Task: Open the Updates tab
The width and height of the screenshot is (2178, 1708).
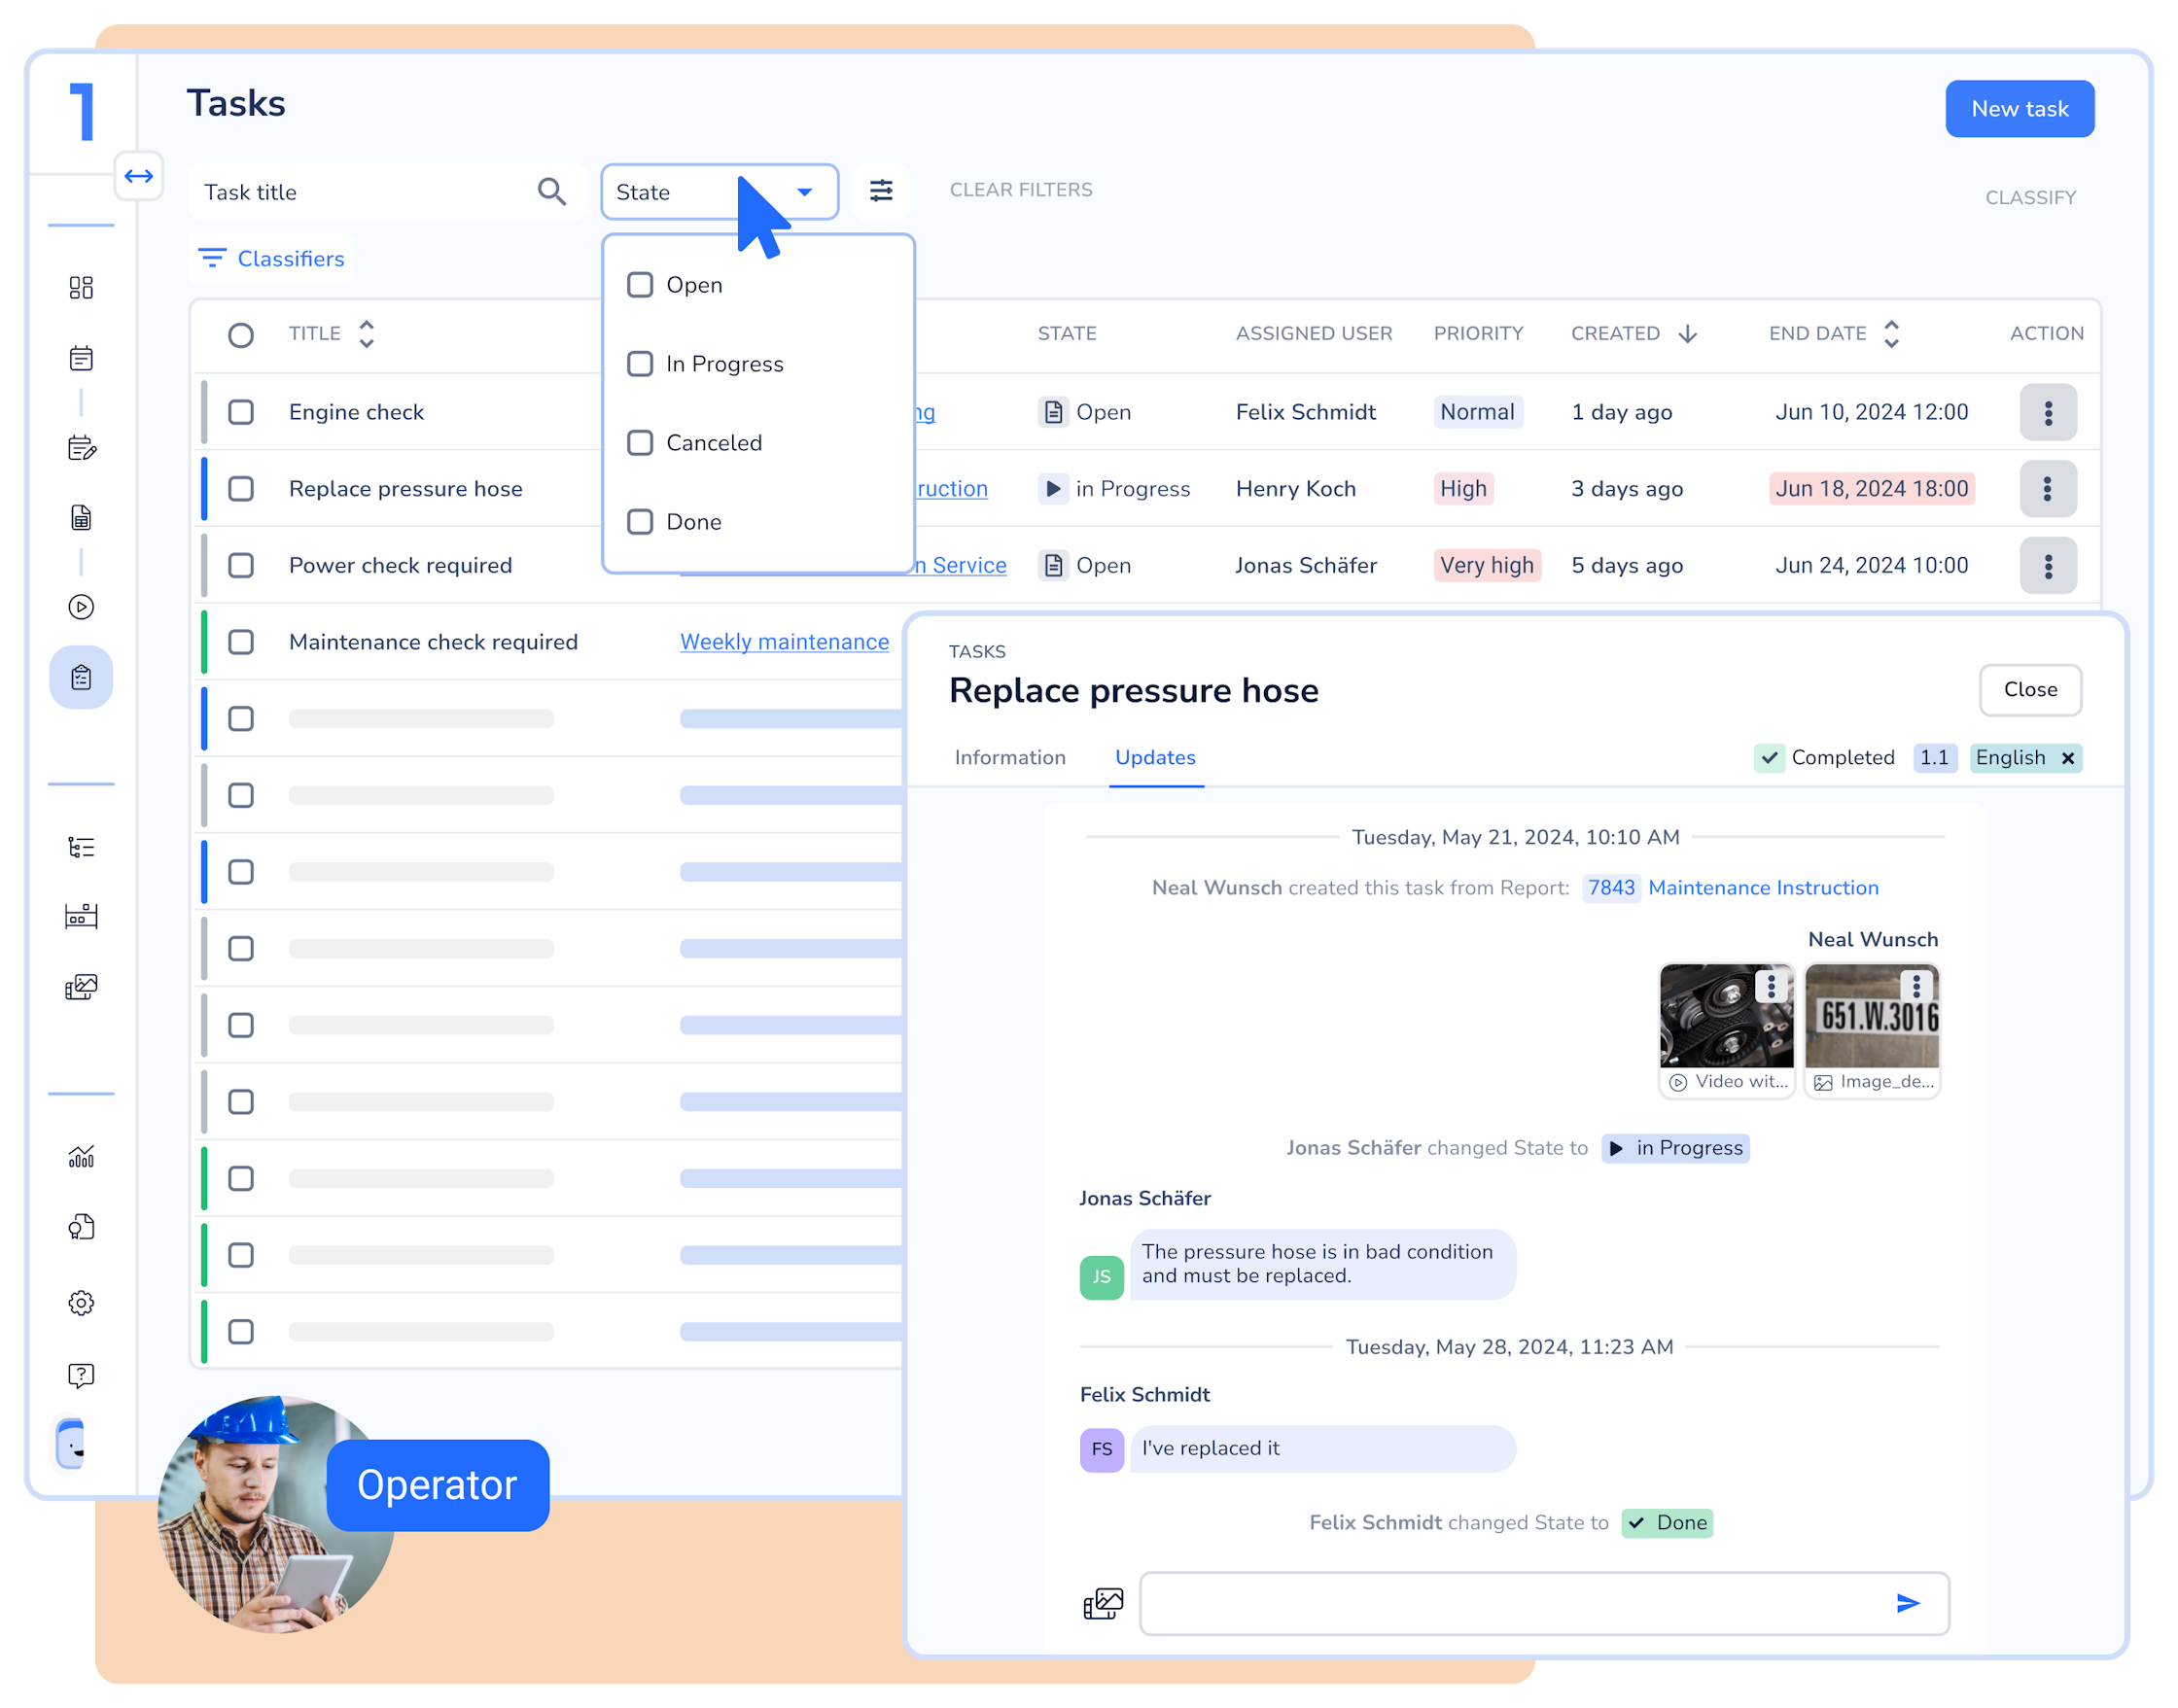Action: pyautogui.click(x=1155, y=757)
